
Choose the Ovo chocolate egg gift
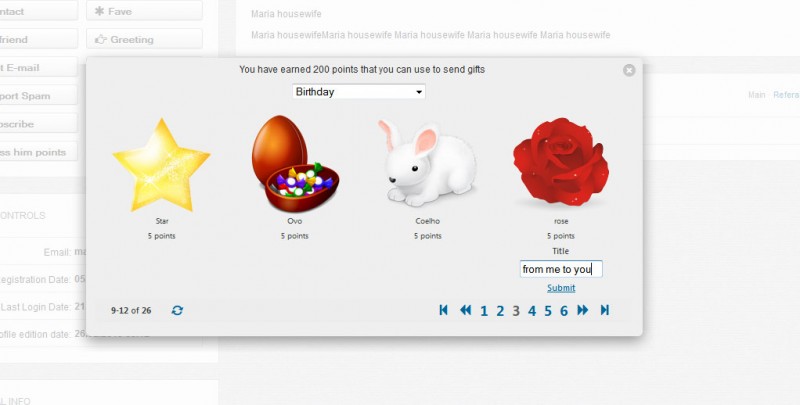pos(295,164)
